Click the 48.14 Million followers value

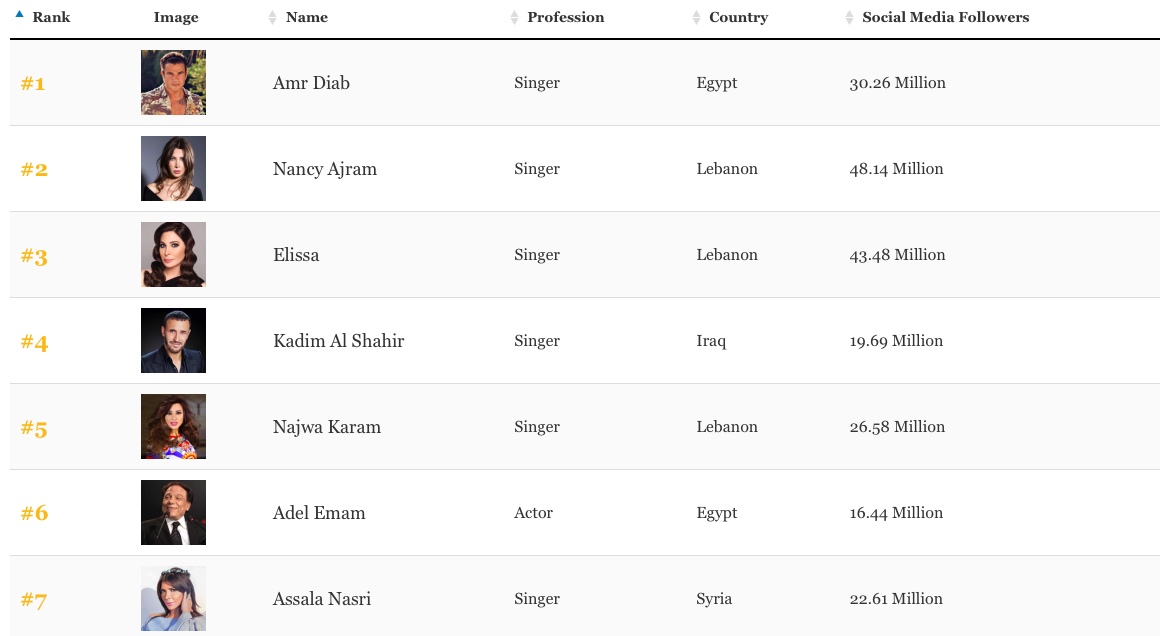pos(896,169)
